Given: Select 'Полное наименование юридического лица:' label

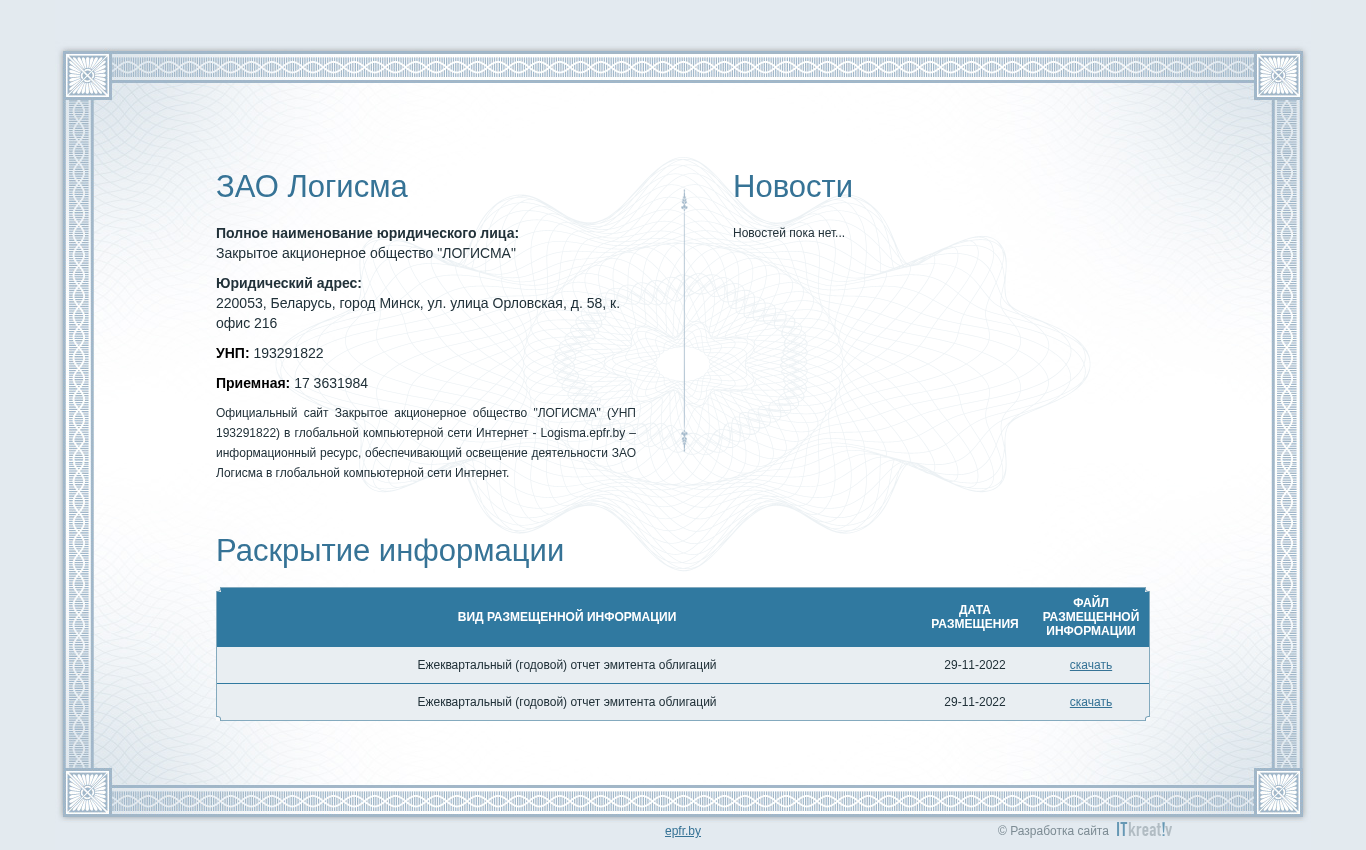Looking at the screenshot, I should click(367, 233).
